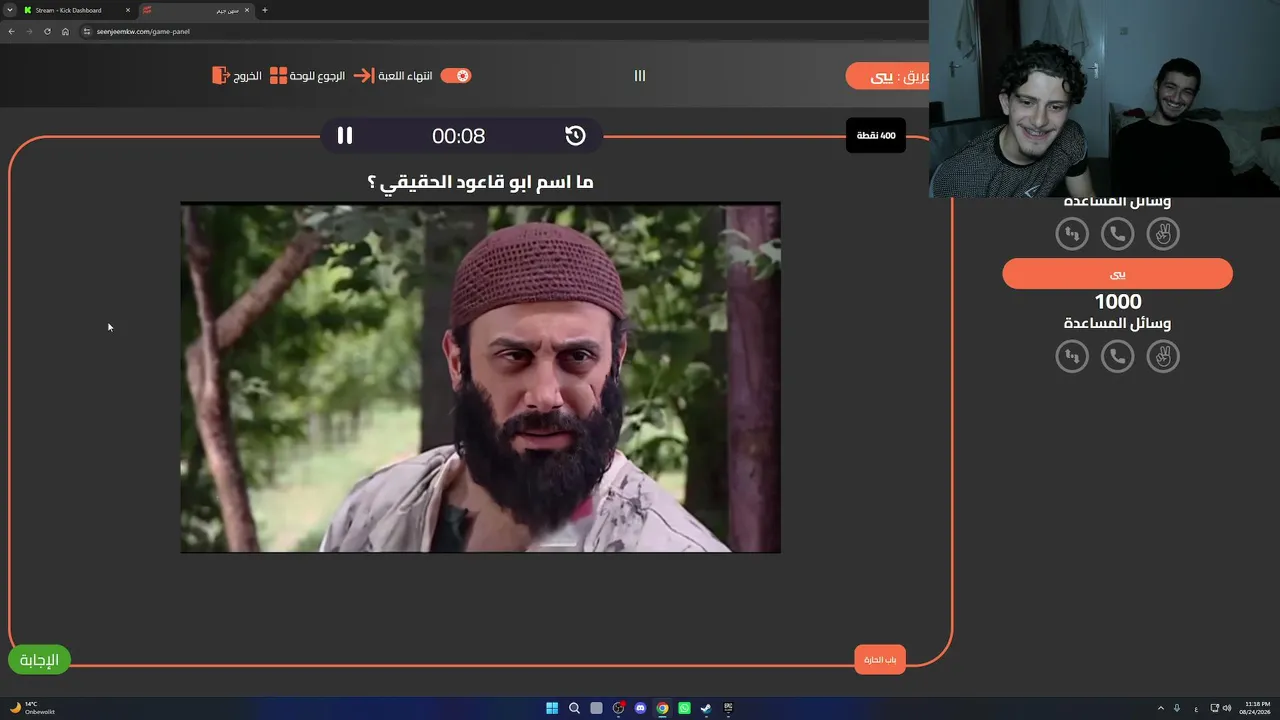This screenshot has width=1280, height=720.
Task: Click the Chrome taskbar icon
Action: 662,708
